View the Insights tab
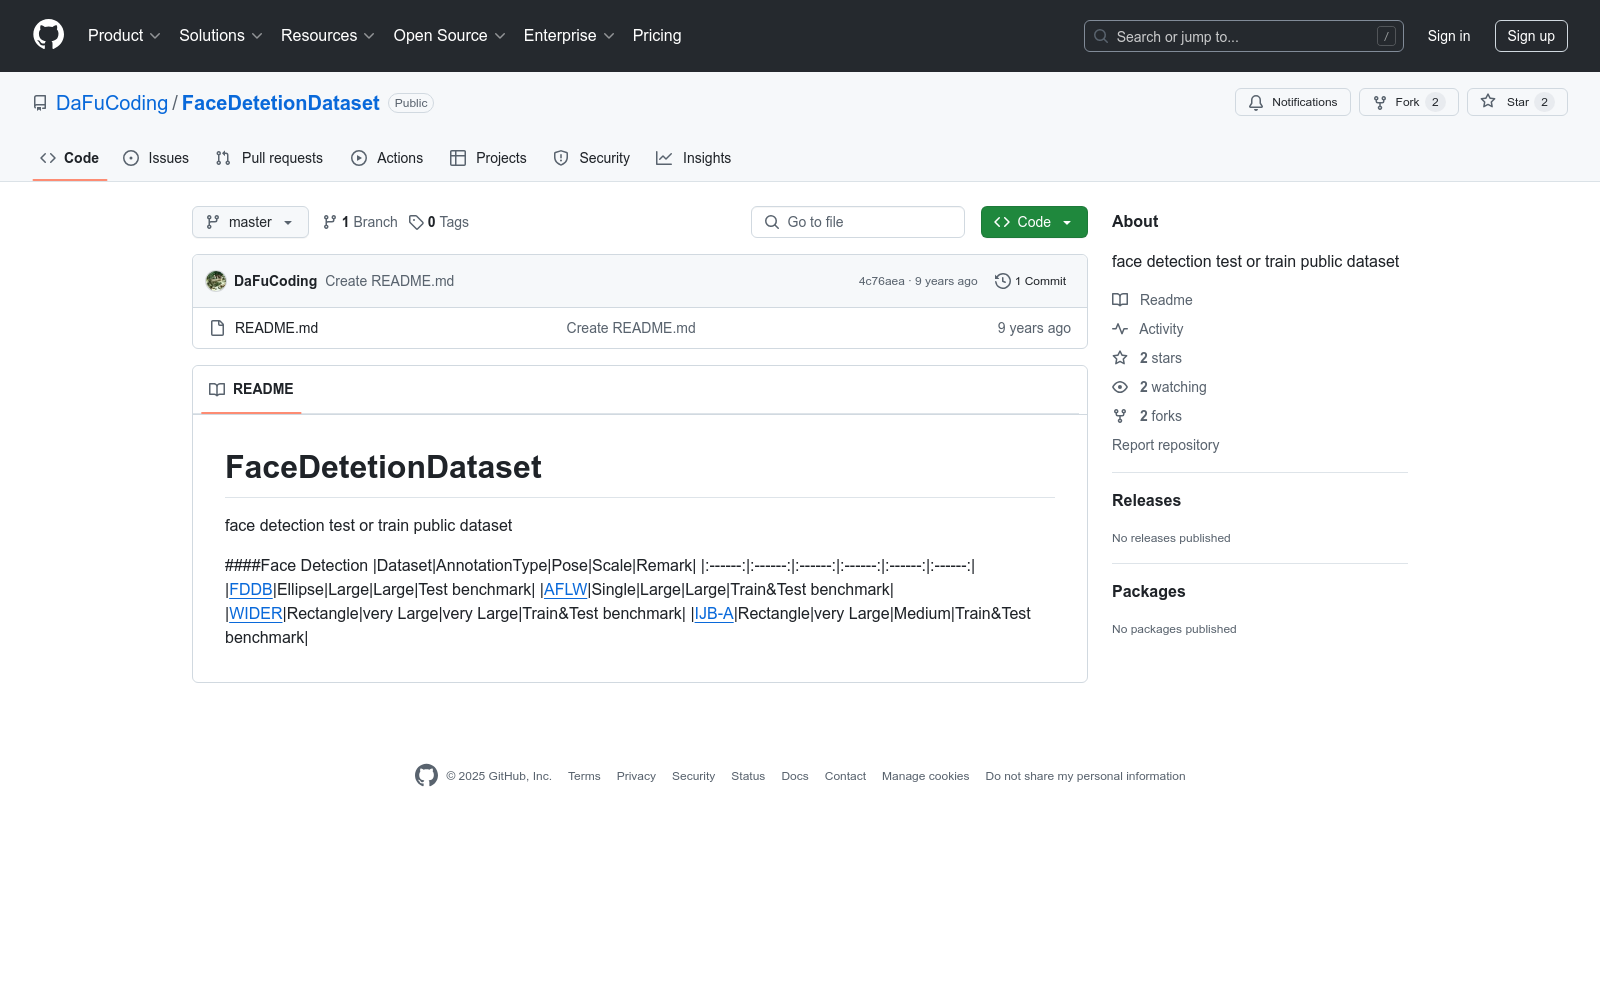Image resolution: width=1600 pixels, height=1000 pixels. click(x=694, y=158)
